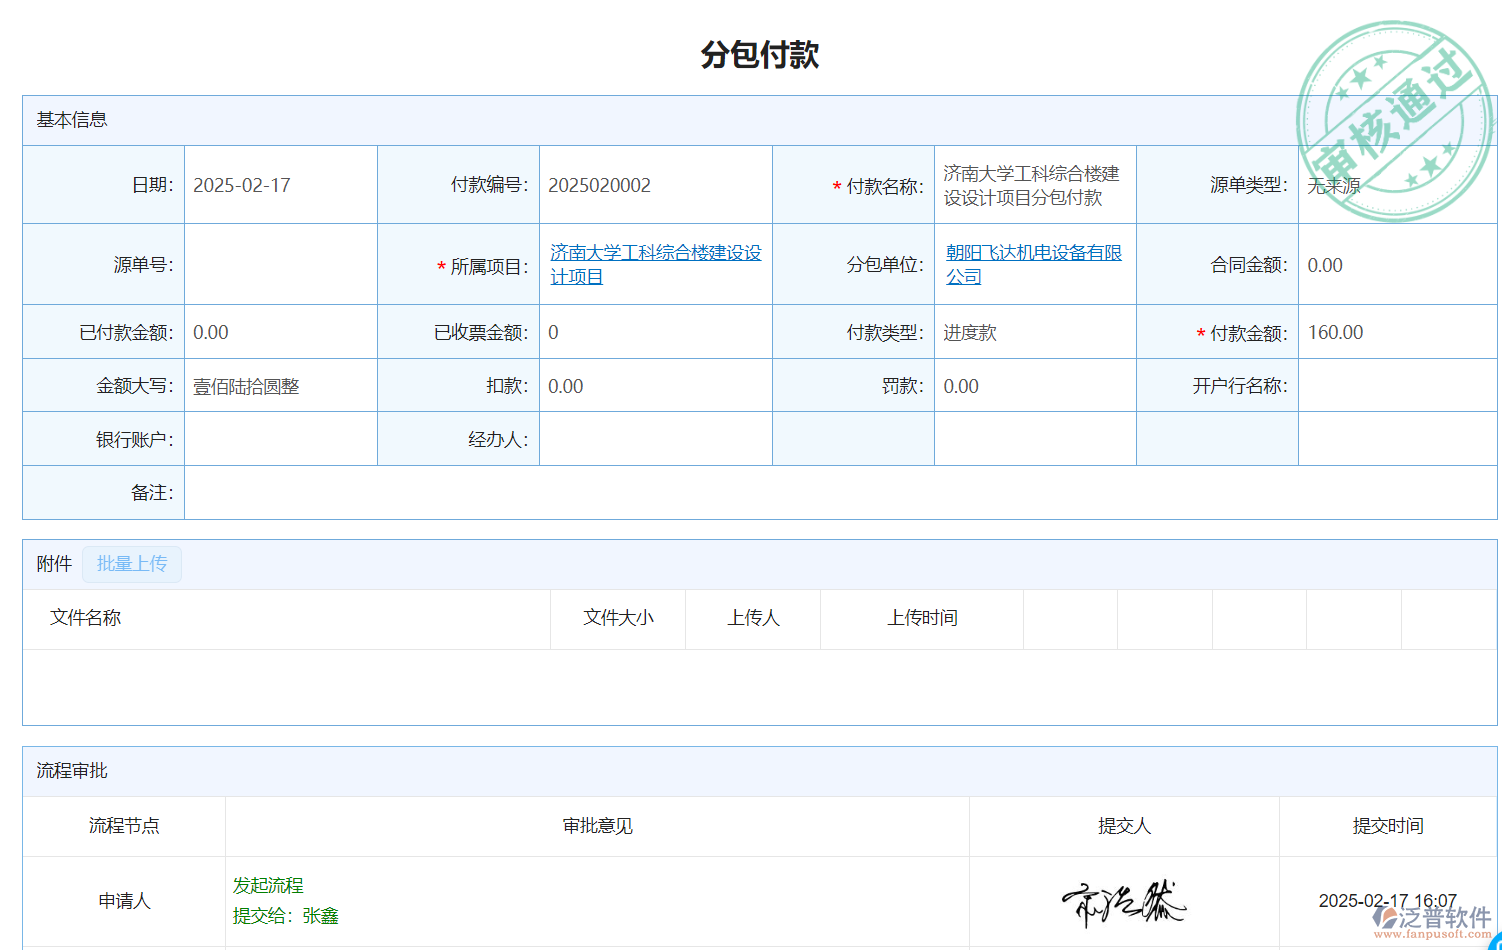Click the 审核通过 approval stamp
This screenshot has height=950, width=1502.
(1395, 120)
